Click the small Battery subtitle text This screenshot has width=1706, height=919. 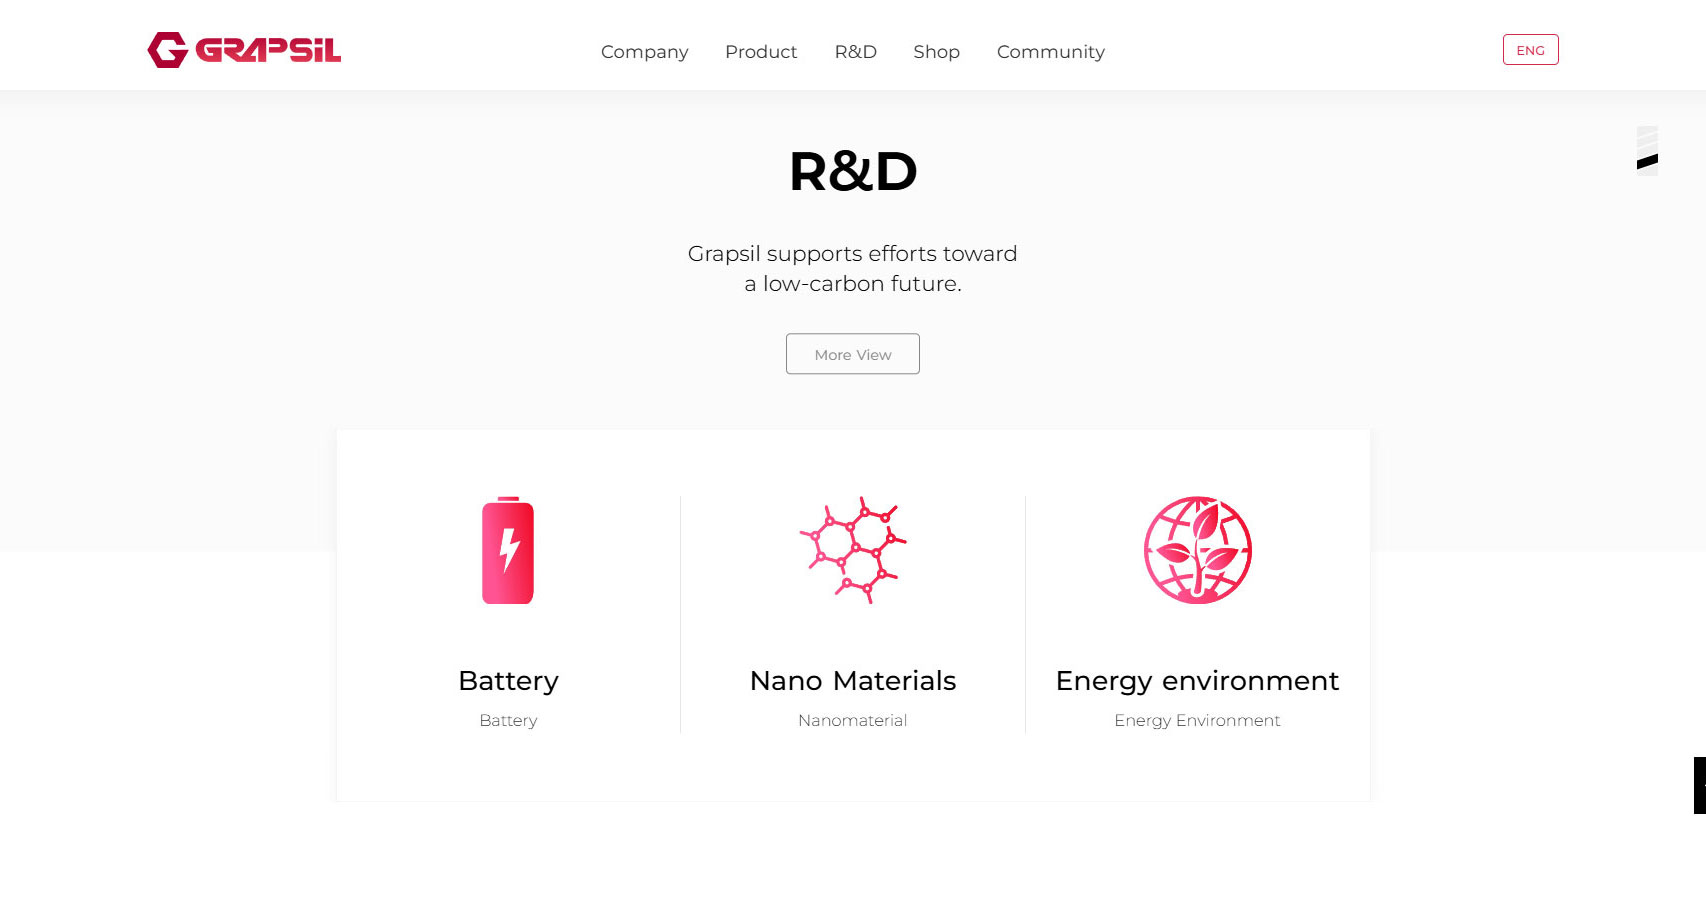(508, 720)
